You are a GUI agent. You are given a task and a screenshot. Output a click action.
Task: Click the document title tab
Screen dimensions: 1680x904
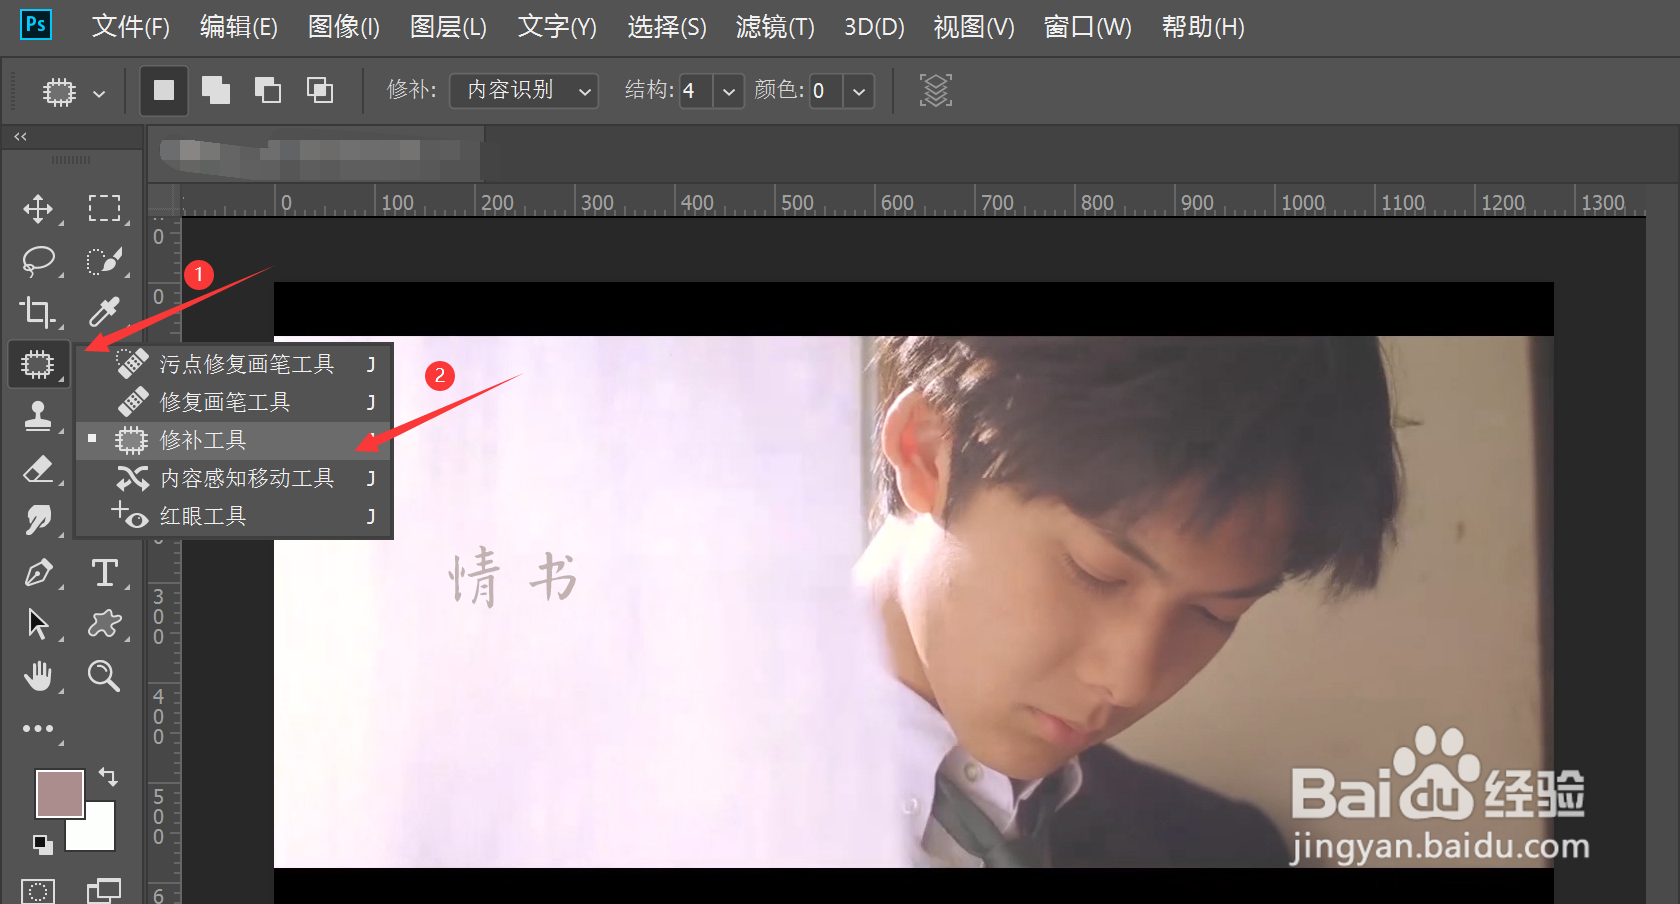316,152
